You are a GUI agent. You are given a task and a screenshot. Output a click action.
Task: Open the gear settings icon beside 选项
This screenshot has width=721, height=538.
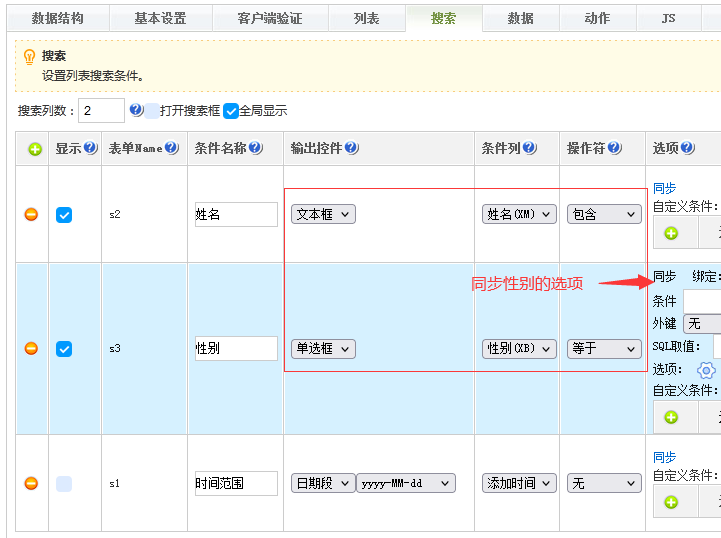[706, 370]
